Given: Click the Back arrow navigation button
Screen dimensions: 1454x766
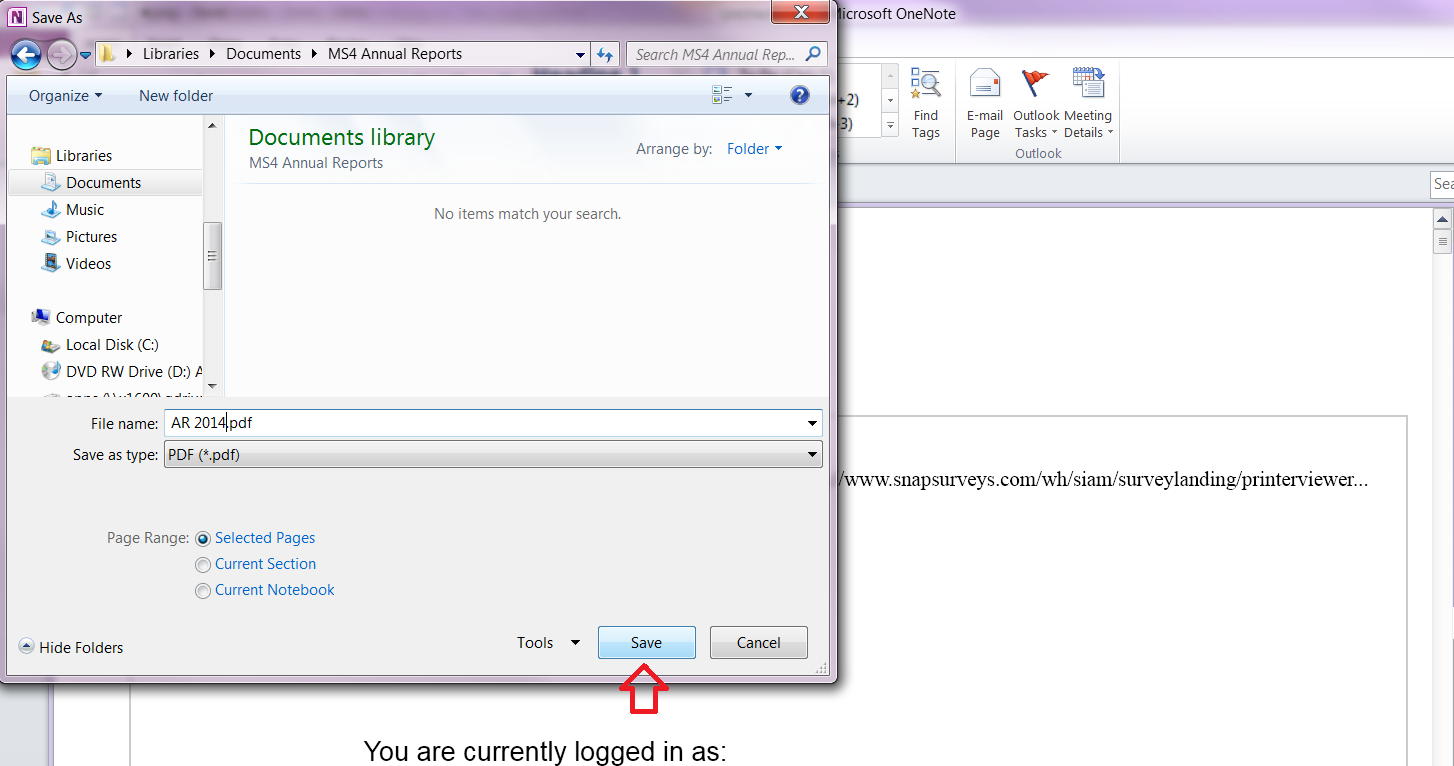Looking at the screenshot, I should (26, 55).
